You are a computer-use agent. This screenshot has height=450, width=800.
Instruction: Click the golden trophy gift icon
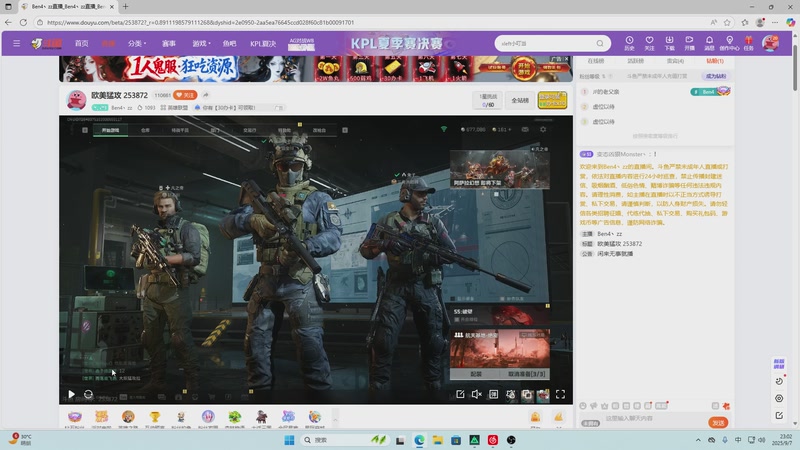tap(155, 417)
